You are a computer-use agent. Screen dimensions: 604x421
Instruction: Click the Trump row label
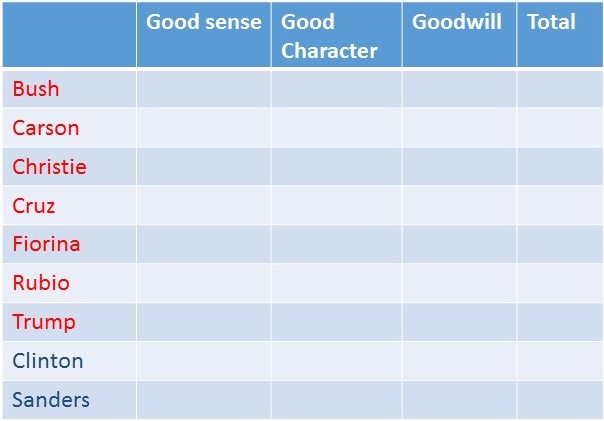(x=44, y=322)
